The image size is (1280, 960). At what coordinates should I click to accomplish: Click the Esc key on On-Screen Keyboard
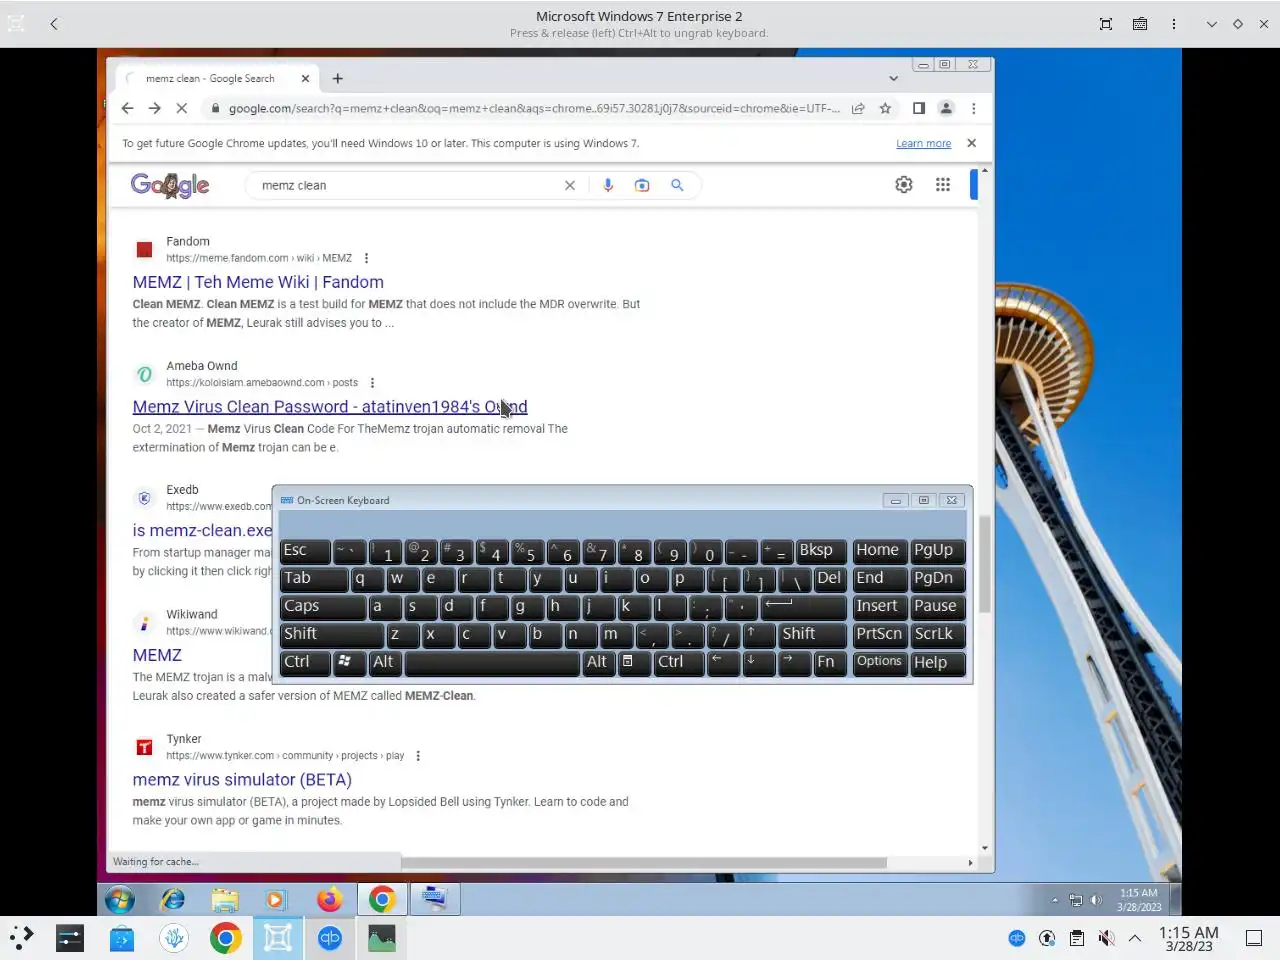(305, 551)
